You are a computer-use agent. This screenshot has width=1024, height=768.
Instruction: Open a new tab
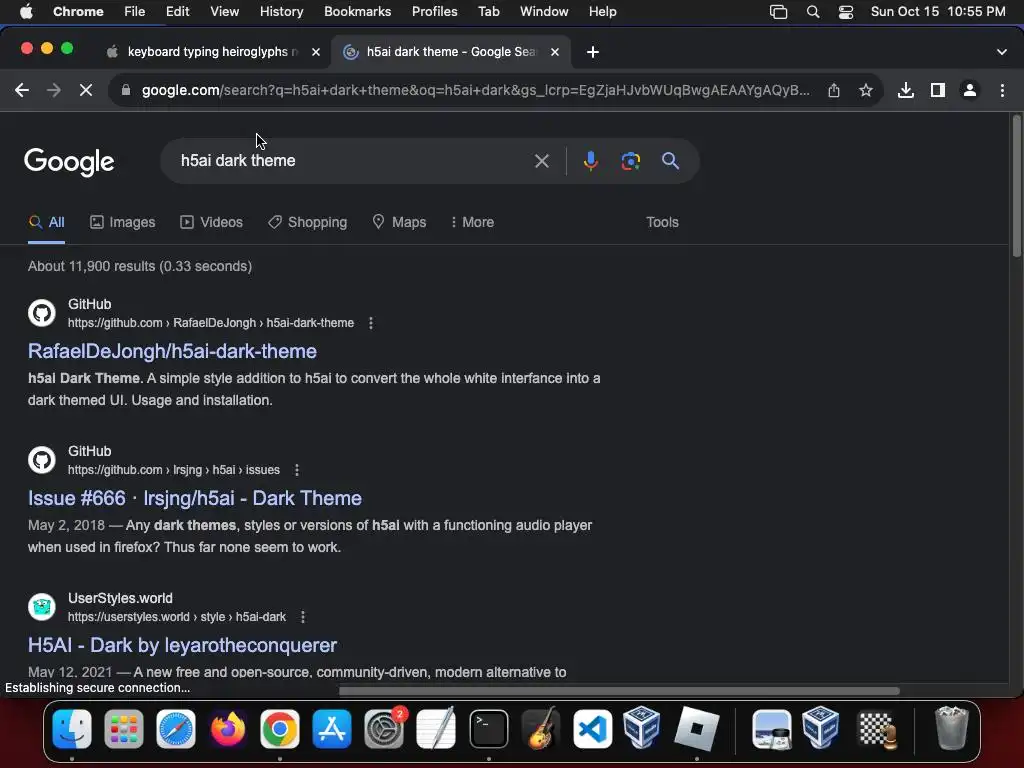[592, 52]
